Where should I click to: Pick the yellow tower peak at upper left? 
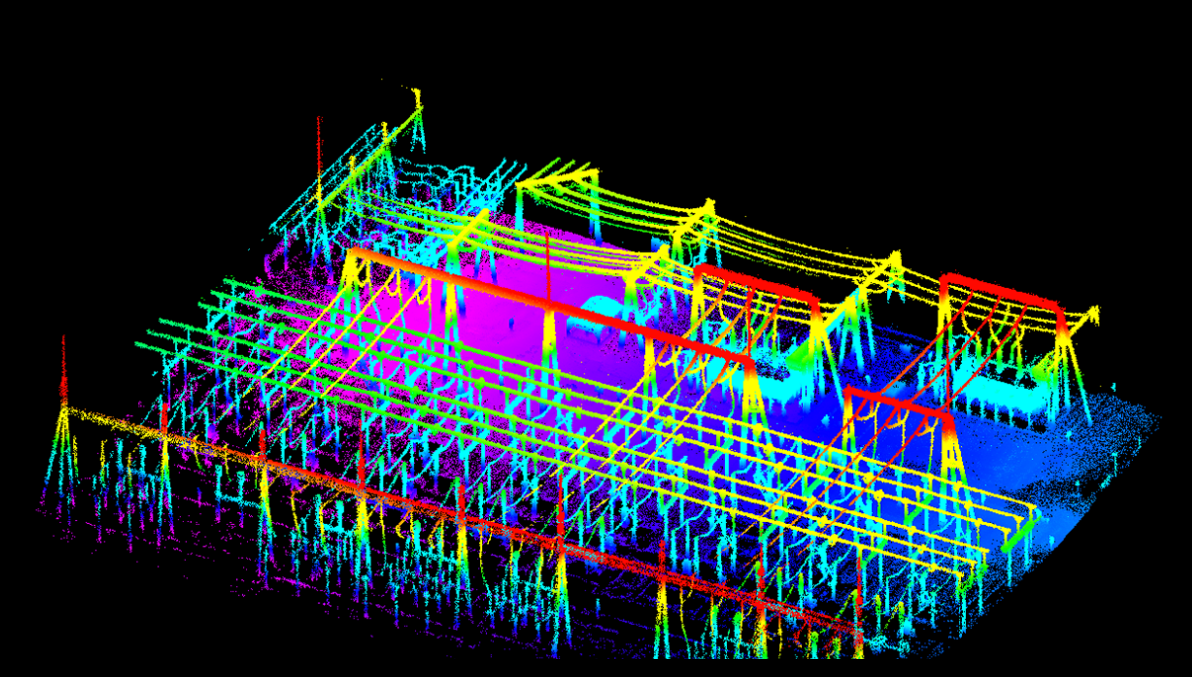point(417,100)
